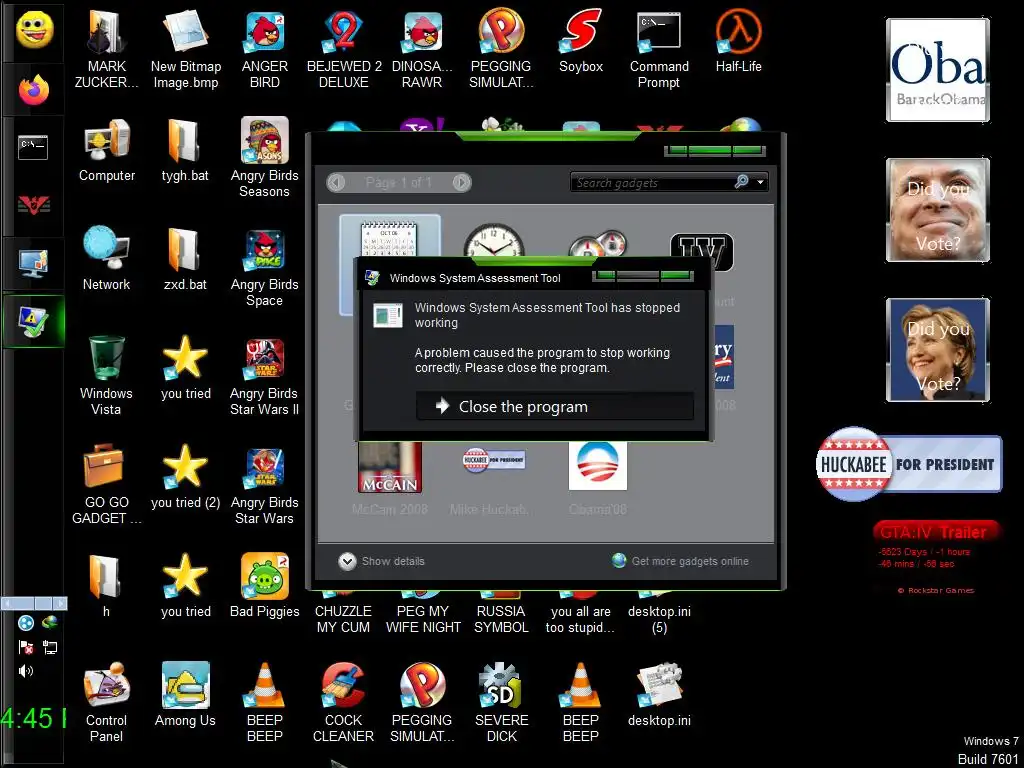Open the Command Prompt taskbar button

click(x=33, y=147)
